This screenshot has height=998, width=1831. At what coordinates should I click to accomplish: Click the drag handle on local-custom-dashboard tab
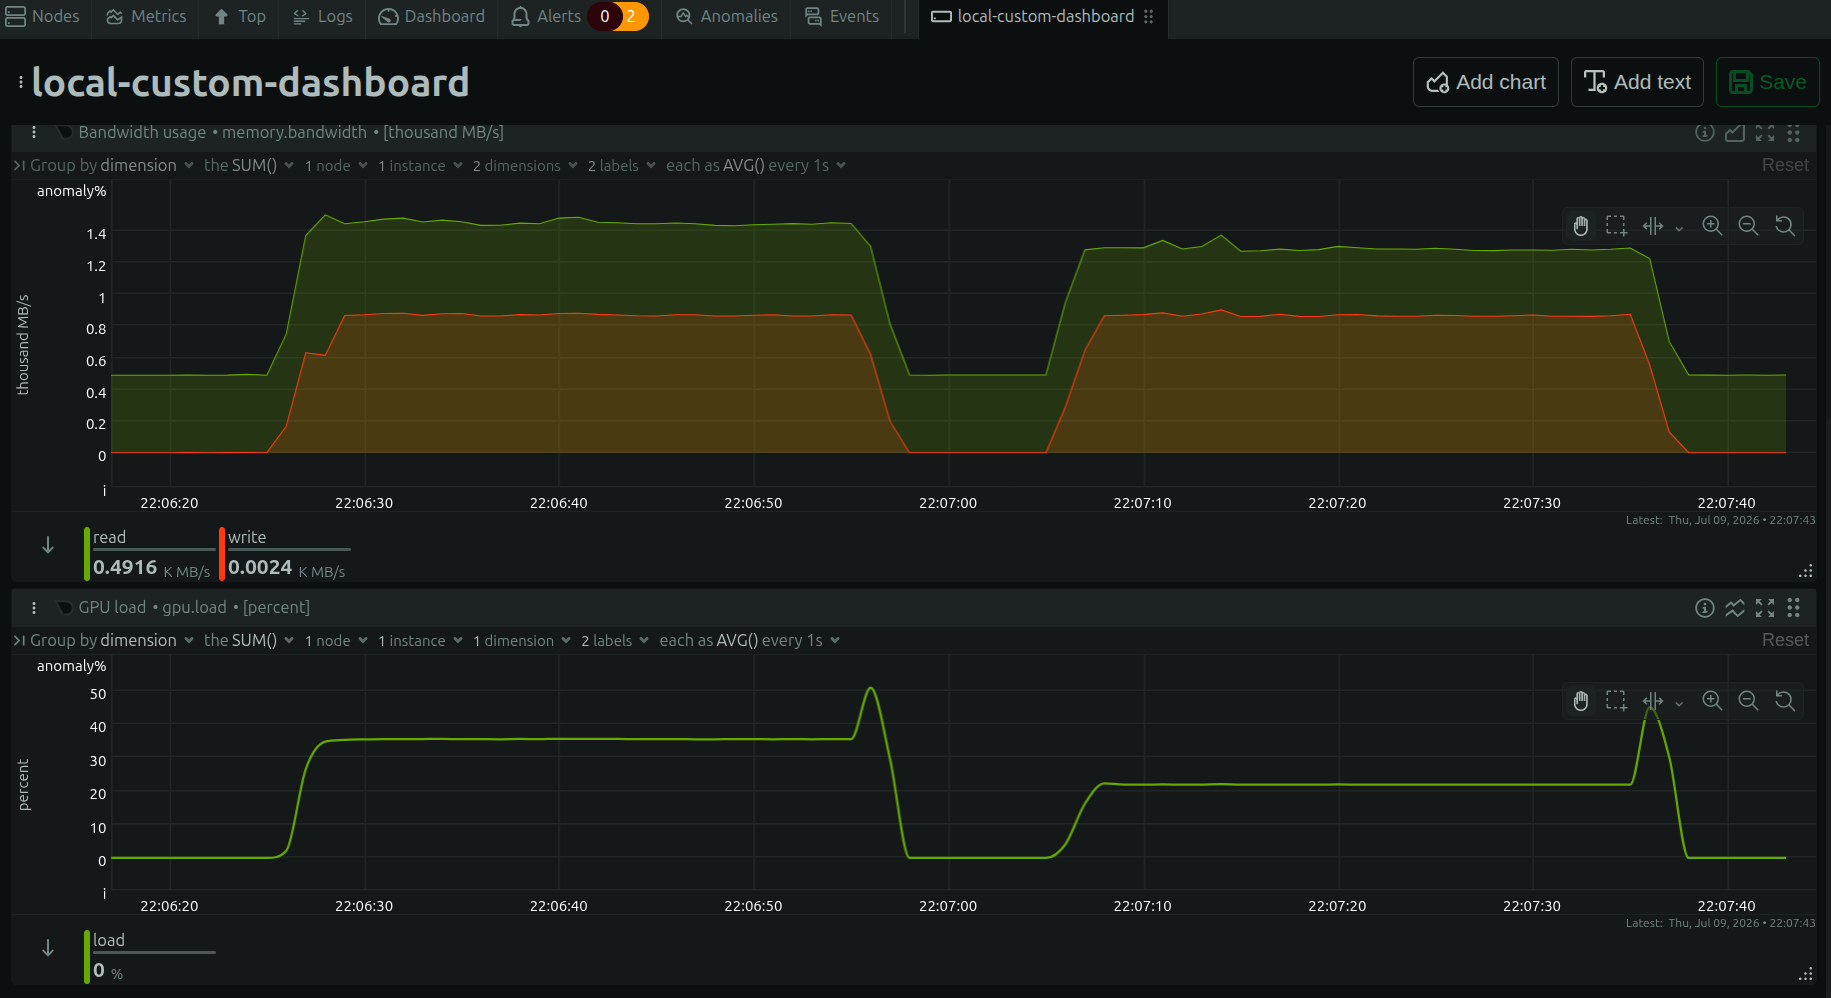tap(1148, 16)
